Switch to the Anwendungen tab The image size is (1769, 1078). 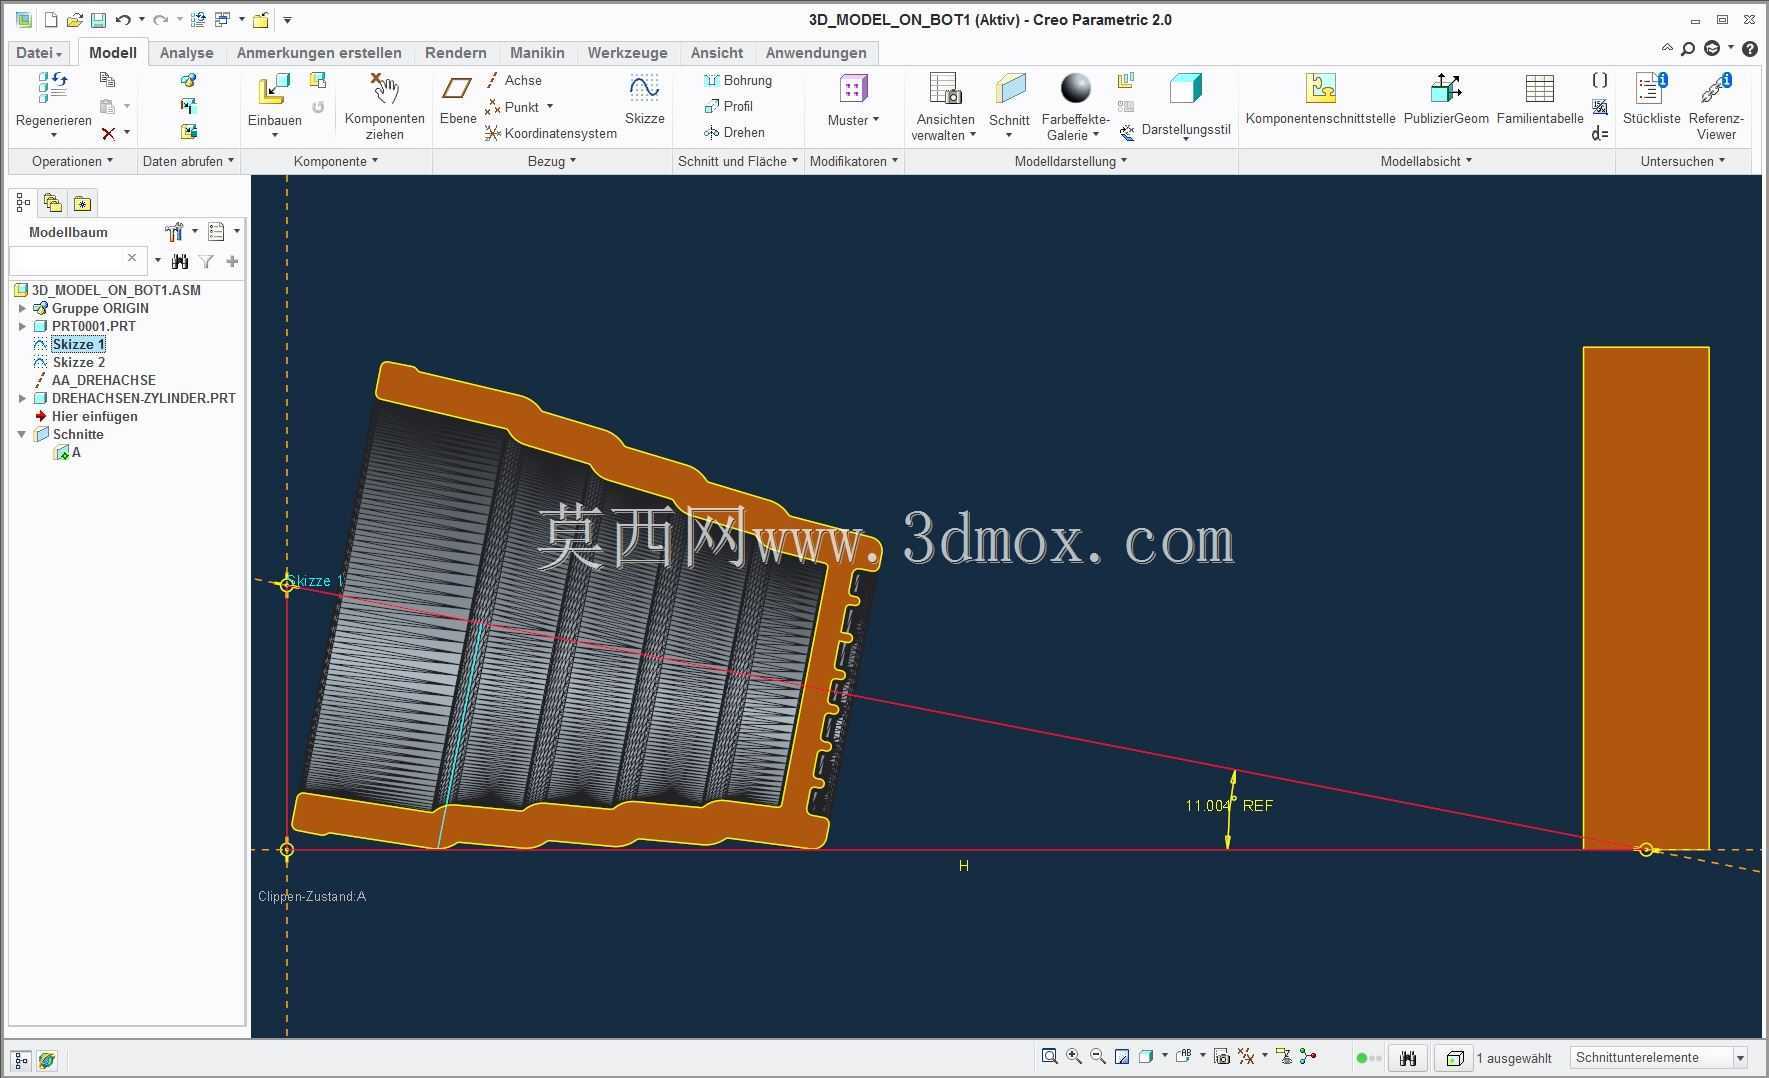tap(816, 53)
